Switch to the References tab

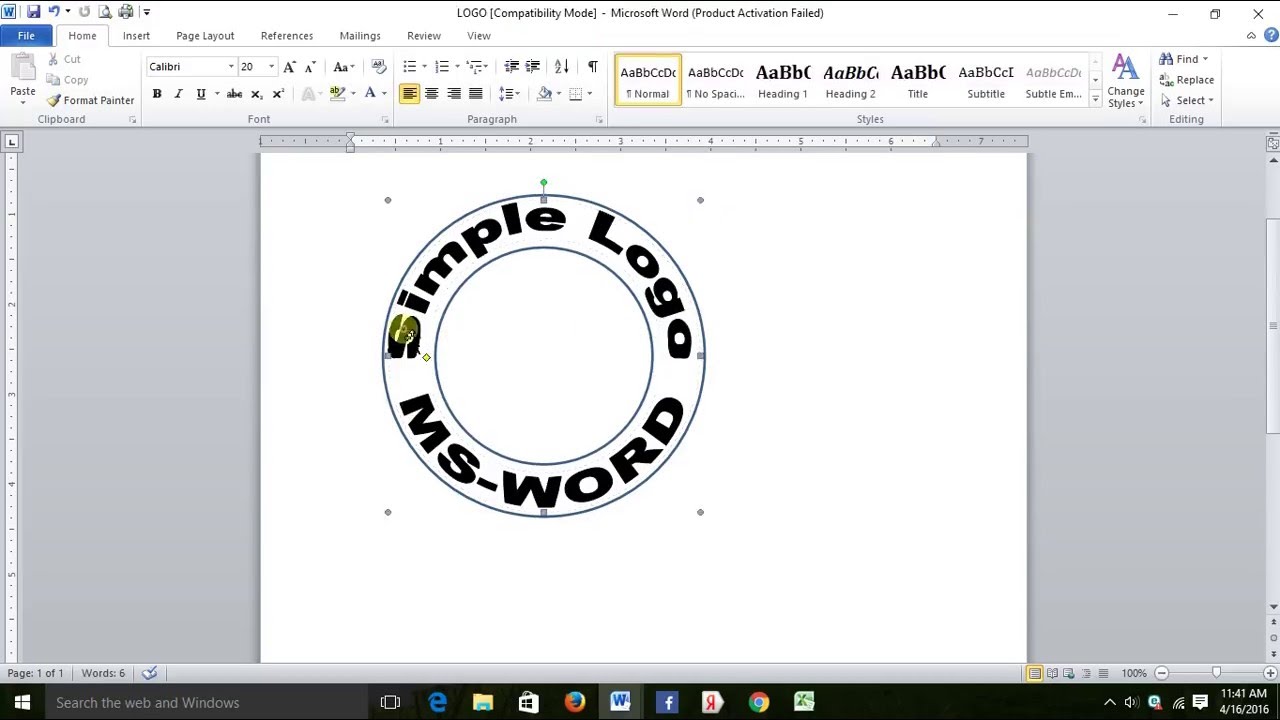[287, 36]
